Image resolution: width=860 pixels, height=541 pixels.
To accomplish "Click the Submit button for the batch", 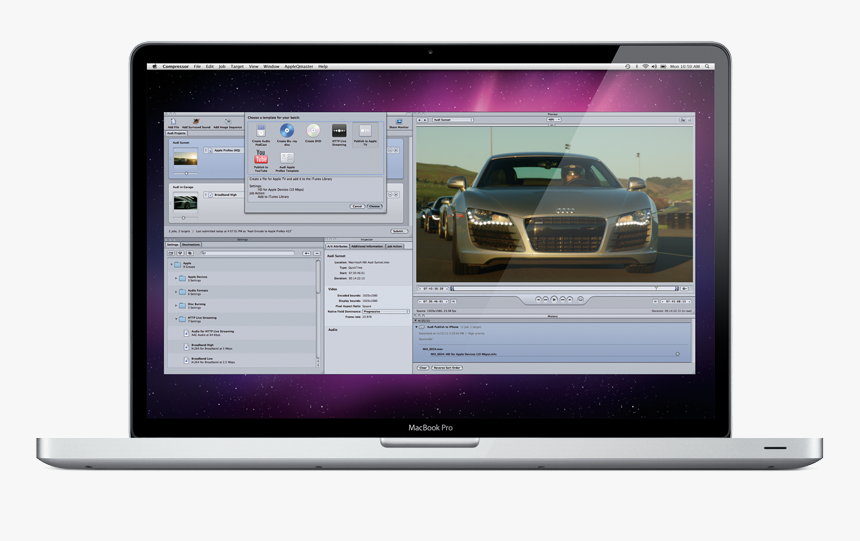I will pyautogui.click(x=398, y=231).
